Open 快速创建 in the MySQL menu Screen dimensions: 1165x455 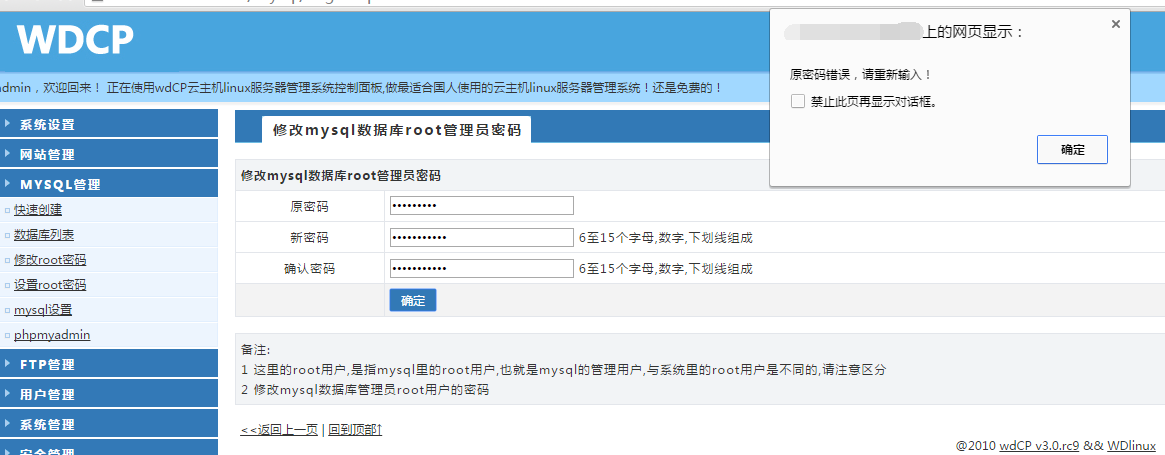click(38, 210)
